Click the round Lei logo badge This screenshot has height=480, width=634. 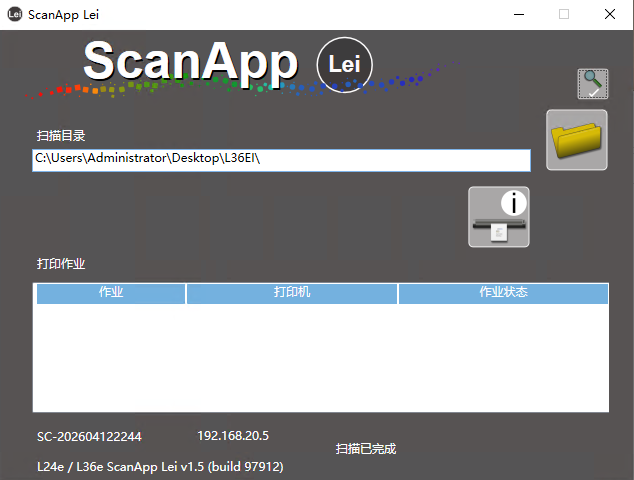pos(344,65)
